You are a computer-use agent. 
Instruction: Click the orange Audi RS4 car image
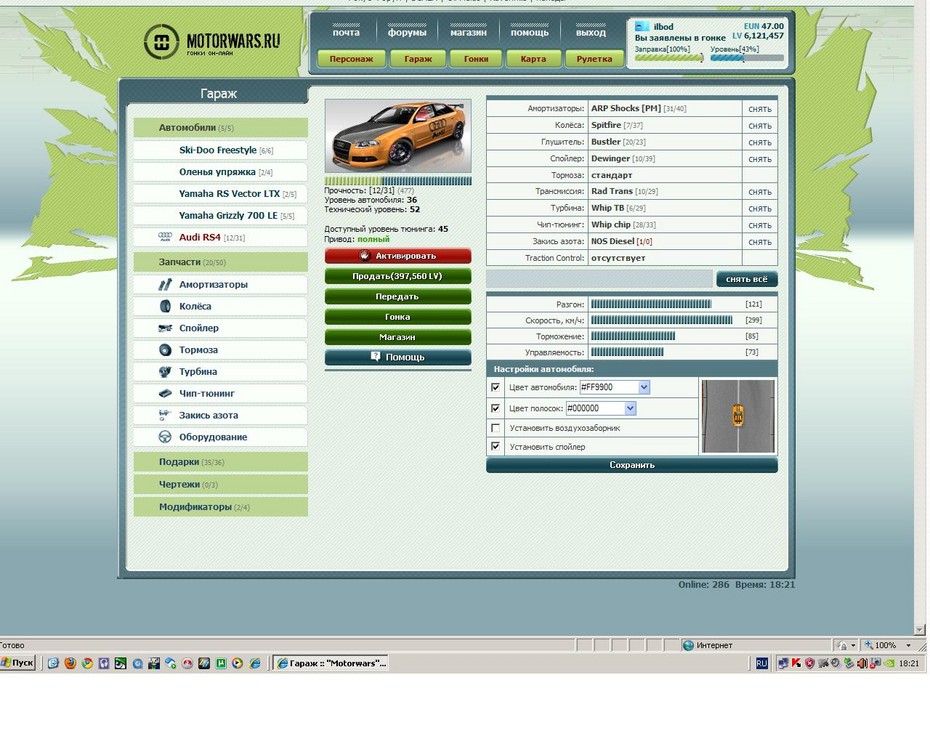click(x=398, y=136)
